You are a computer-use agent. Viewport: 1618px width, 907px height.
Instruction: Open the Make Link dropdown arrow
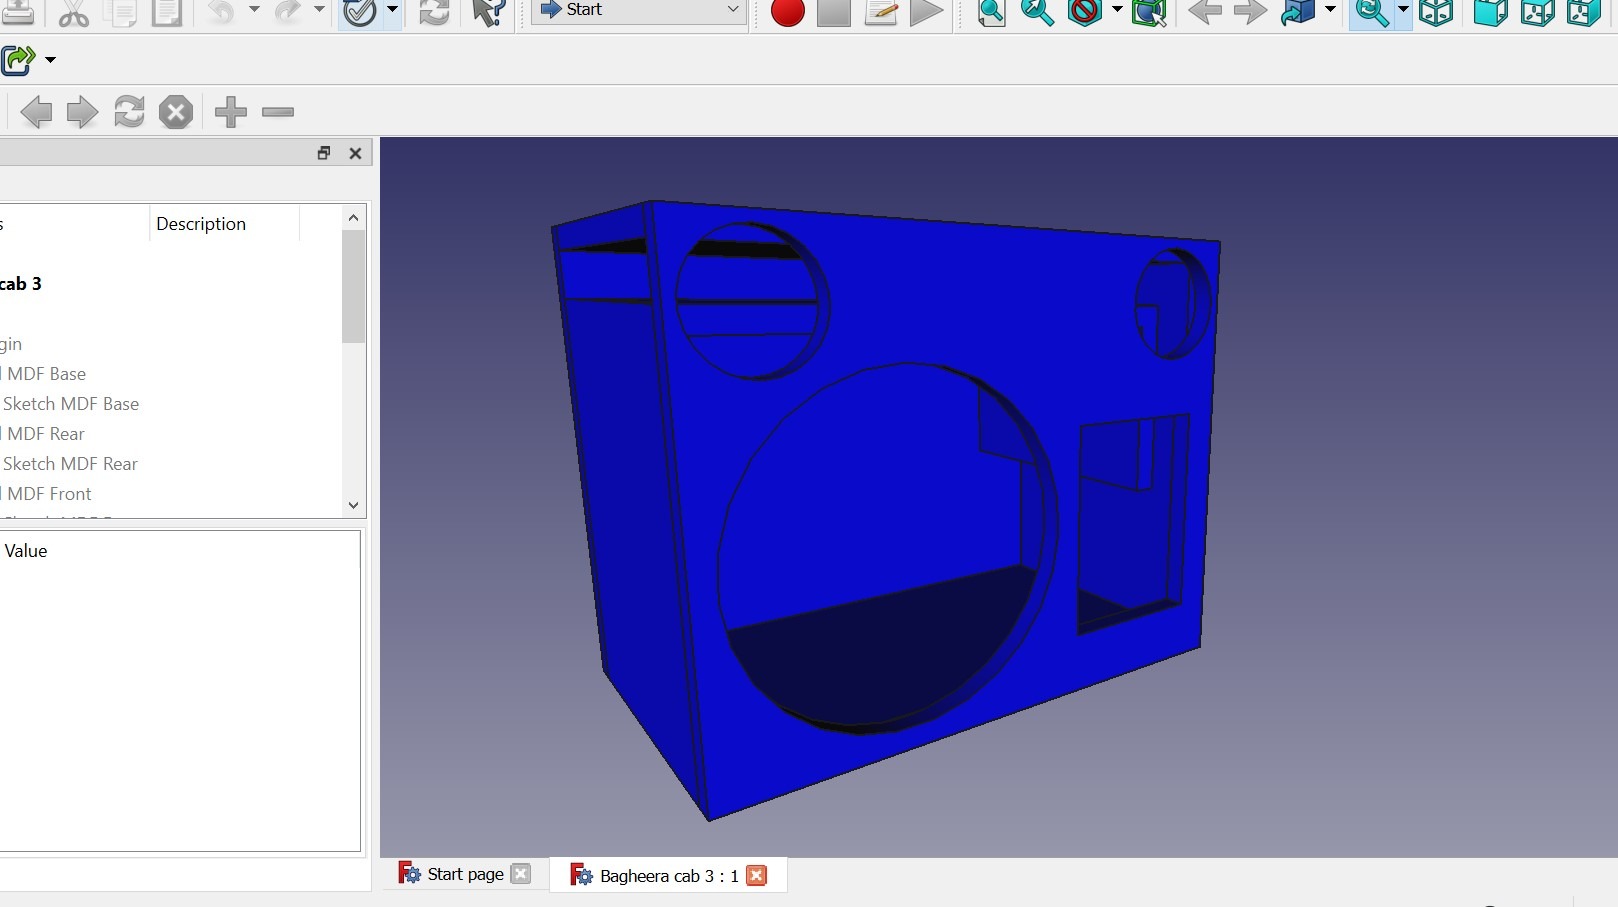click(x=50, y=60)
